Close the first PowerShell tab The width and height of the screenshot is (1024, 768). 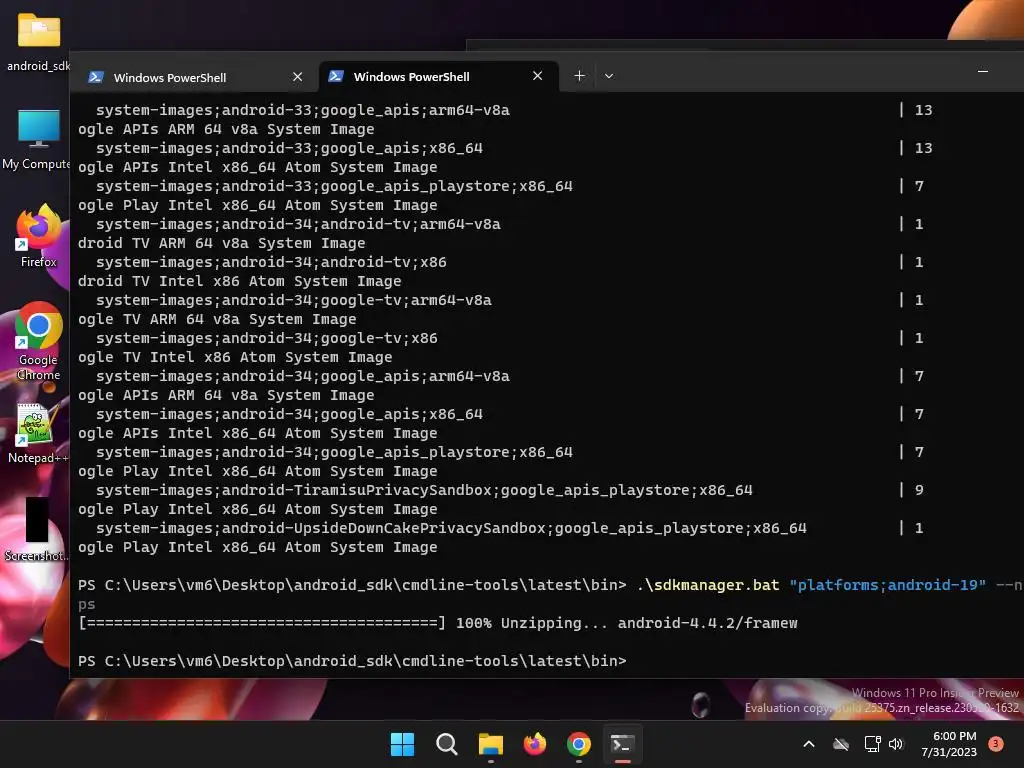[298, 77]
